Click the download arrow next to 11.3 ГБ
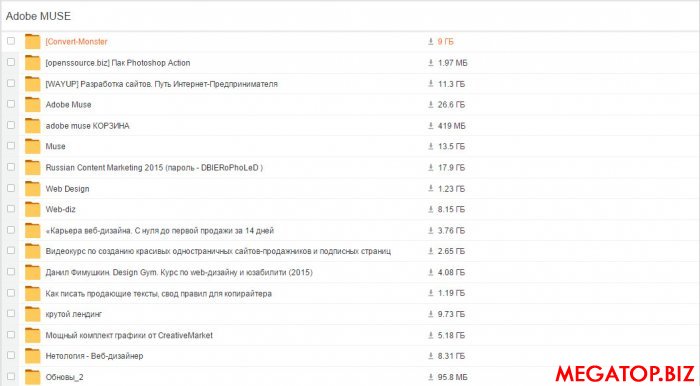700x386 pixels. tap(431, 83)
